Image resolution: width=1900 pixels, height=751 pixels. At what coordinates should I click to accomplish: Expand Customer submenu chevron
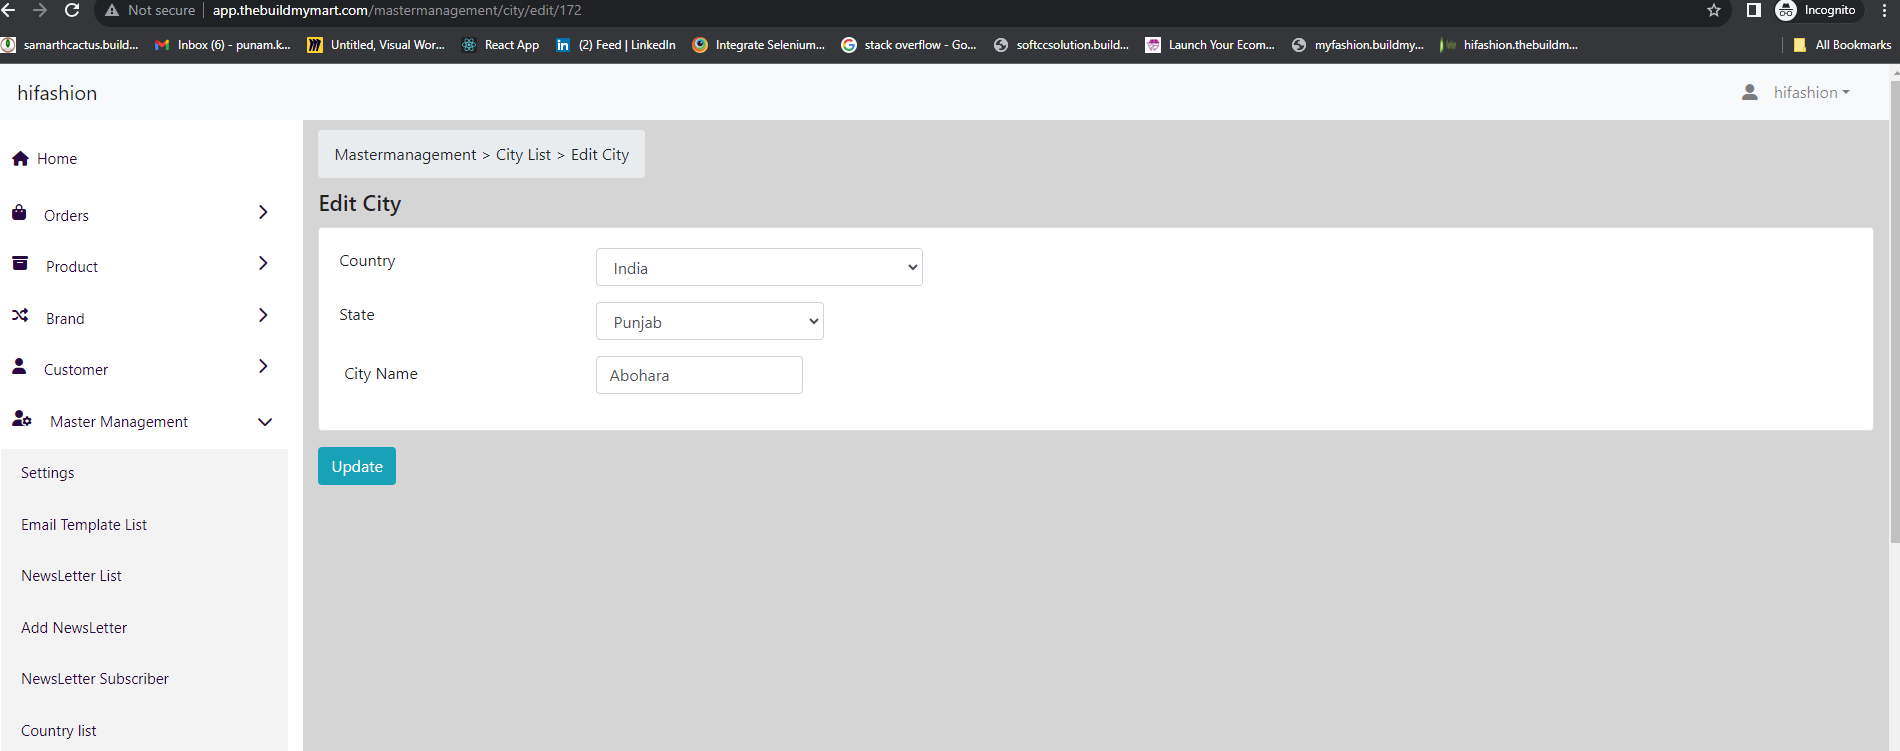(263, 366)
